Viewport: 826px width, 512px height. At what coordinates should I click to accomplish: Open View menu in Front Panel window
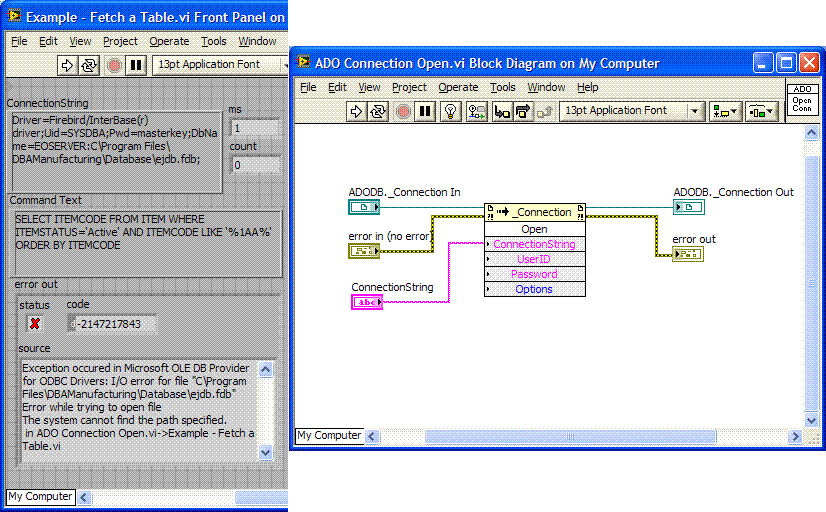point(80,41)
